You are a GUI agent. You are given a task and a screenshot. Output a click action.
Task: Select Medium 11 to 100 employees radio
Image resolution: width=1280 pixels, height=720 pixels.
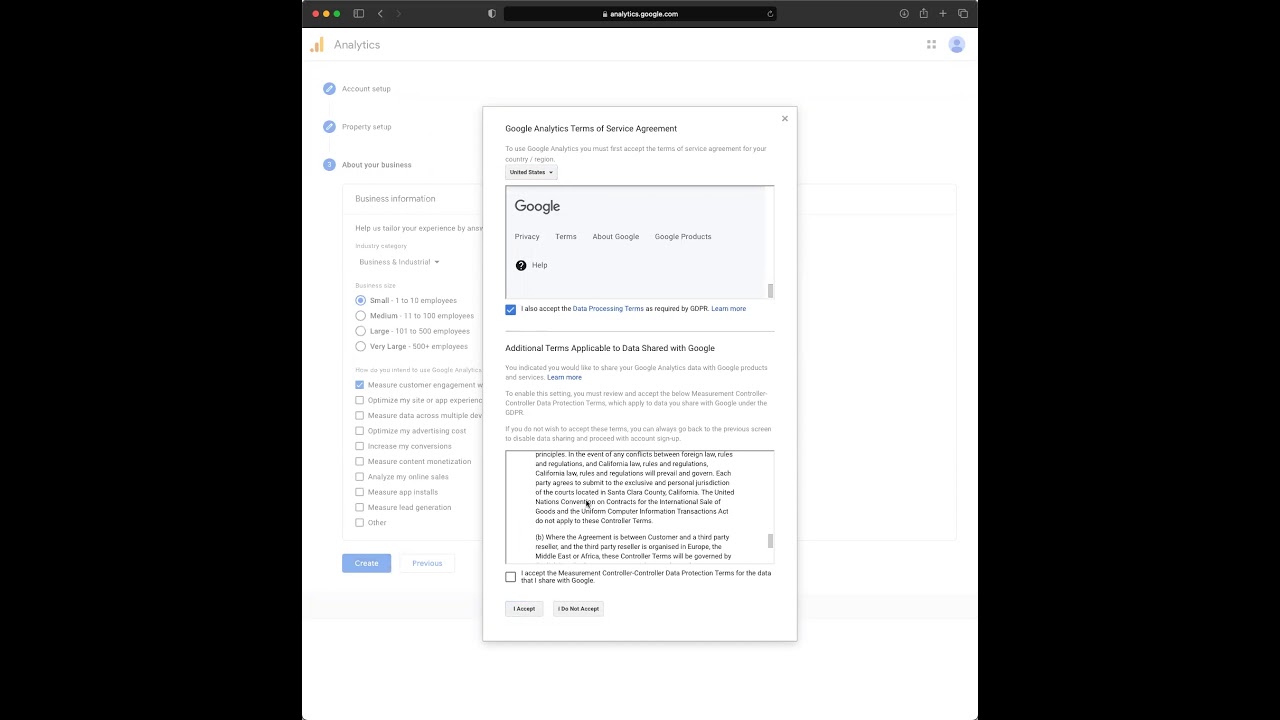(361, 316)
